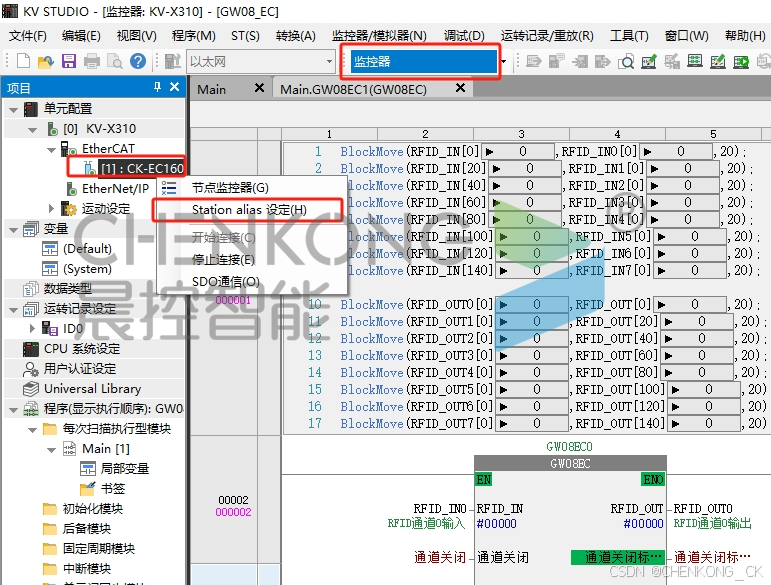Switch to the Main tab

[211, 89]
